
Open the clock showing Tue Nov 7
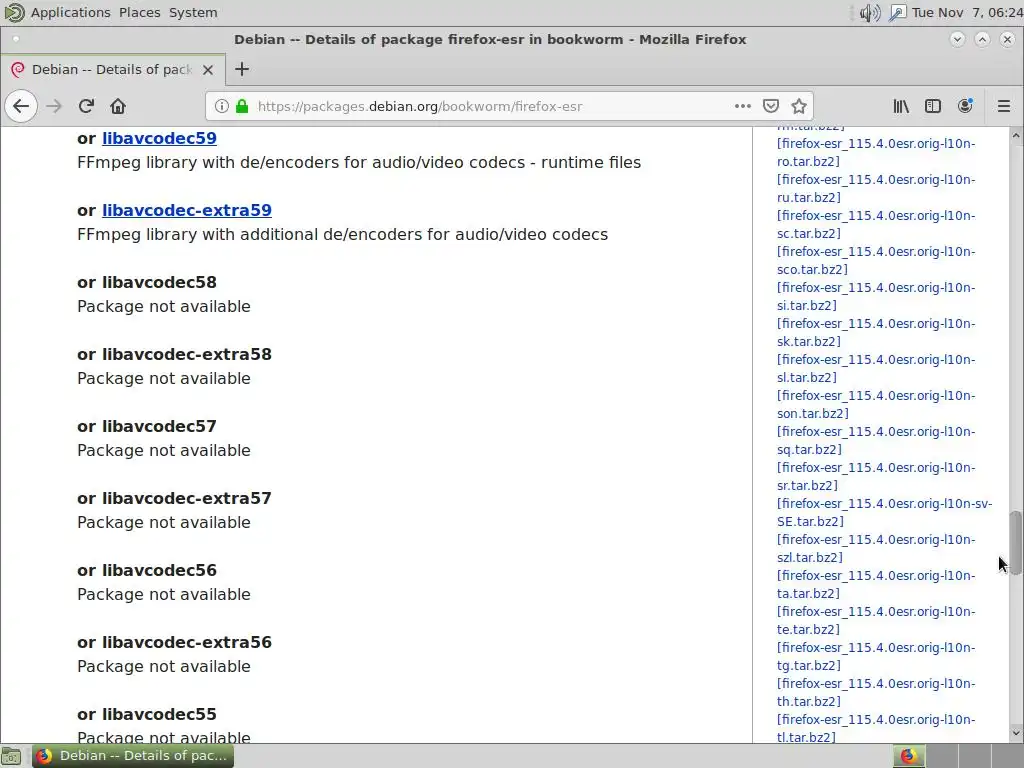click(x=967, y=12)
